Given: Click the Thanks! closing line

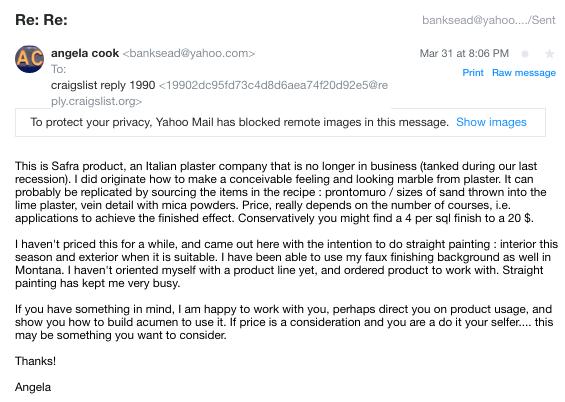Looking at the screenshot, I should [35, 361].
